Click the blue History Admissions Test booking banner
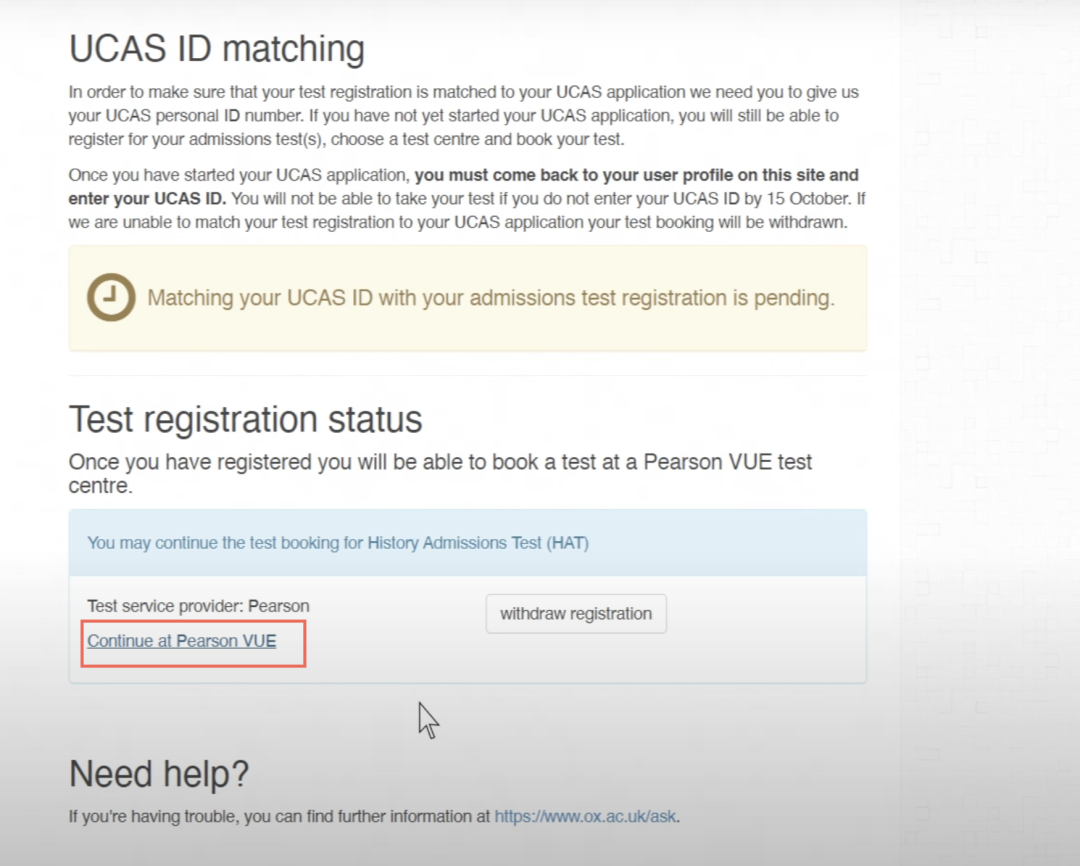Viewport: 1080px width, 866px height. [x=468, y=543]
